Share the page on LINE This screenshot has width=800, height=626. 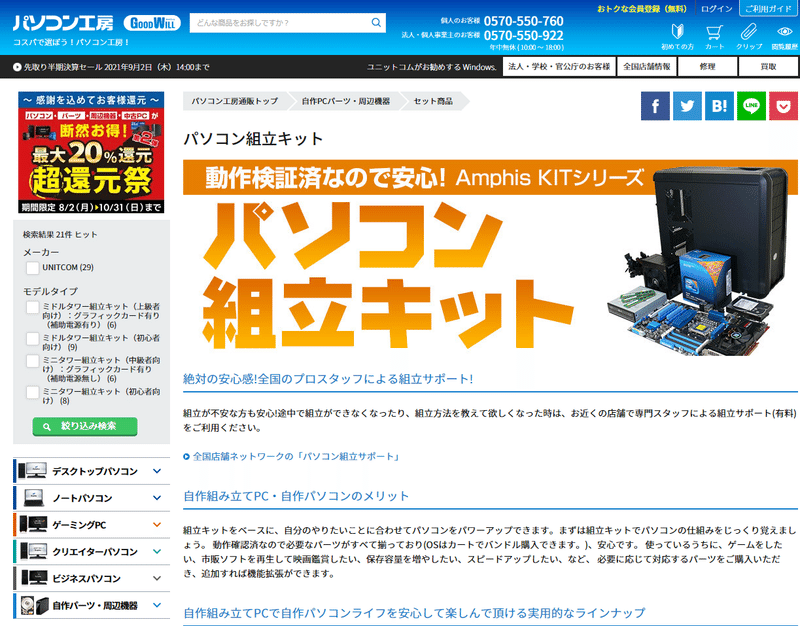[x=752, y=106]
